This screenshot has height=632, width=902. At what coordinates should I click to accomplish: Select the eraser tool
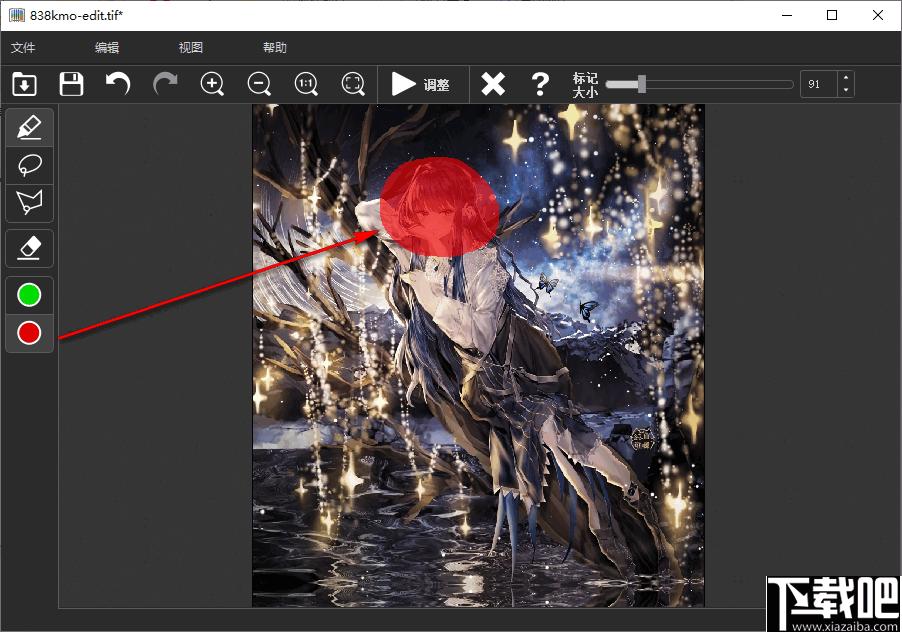[29, 248]
